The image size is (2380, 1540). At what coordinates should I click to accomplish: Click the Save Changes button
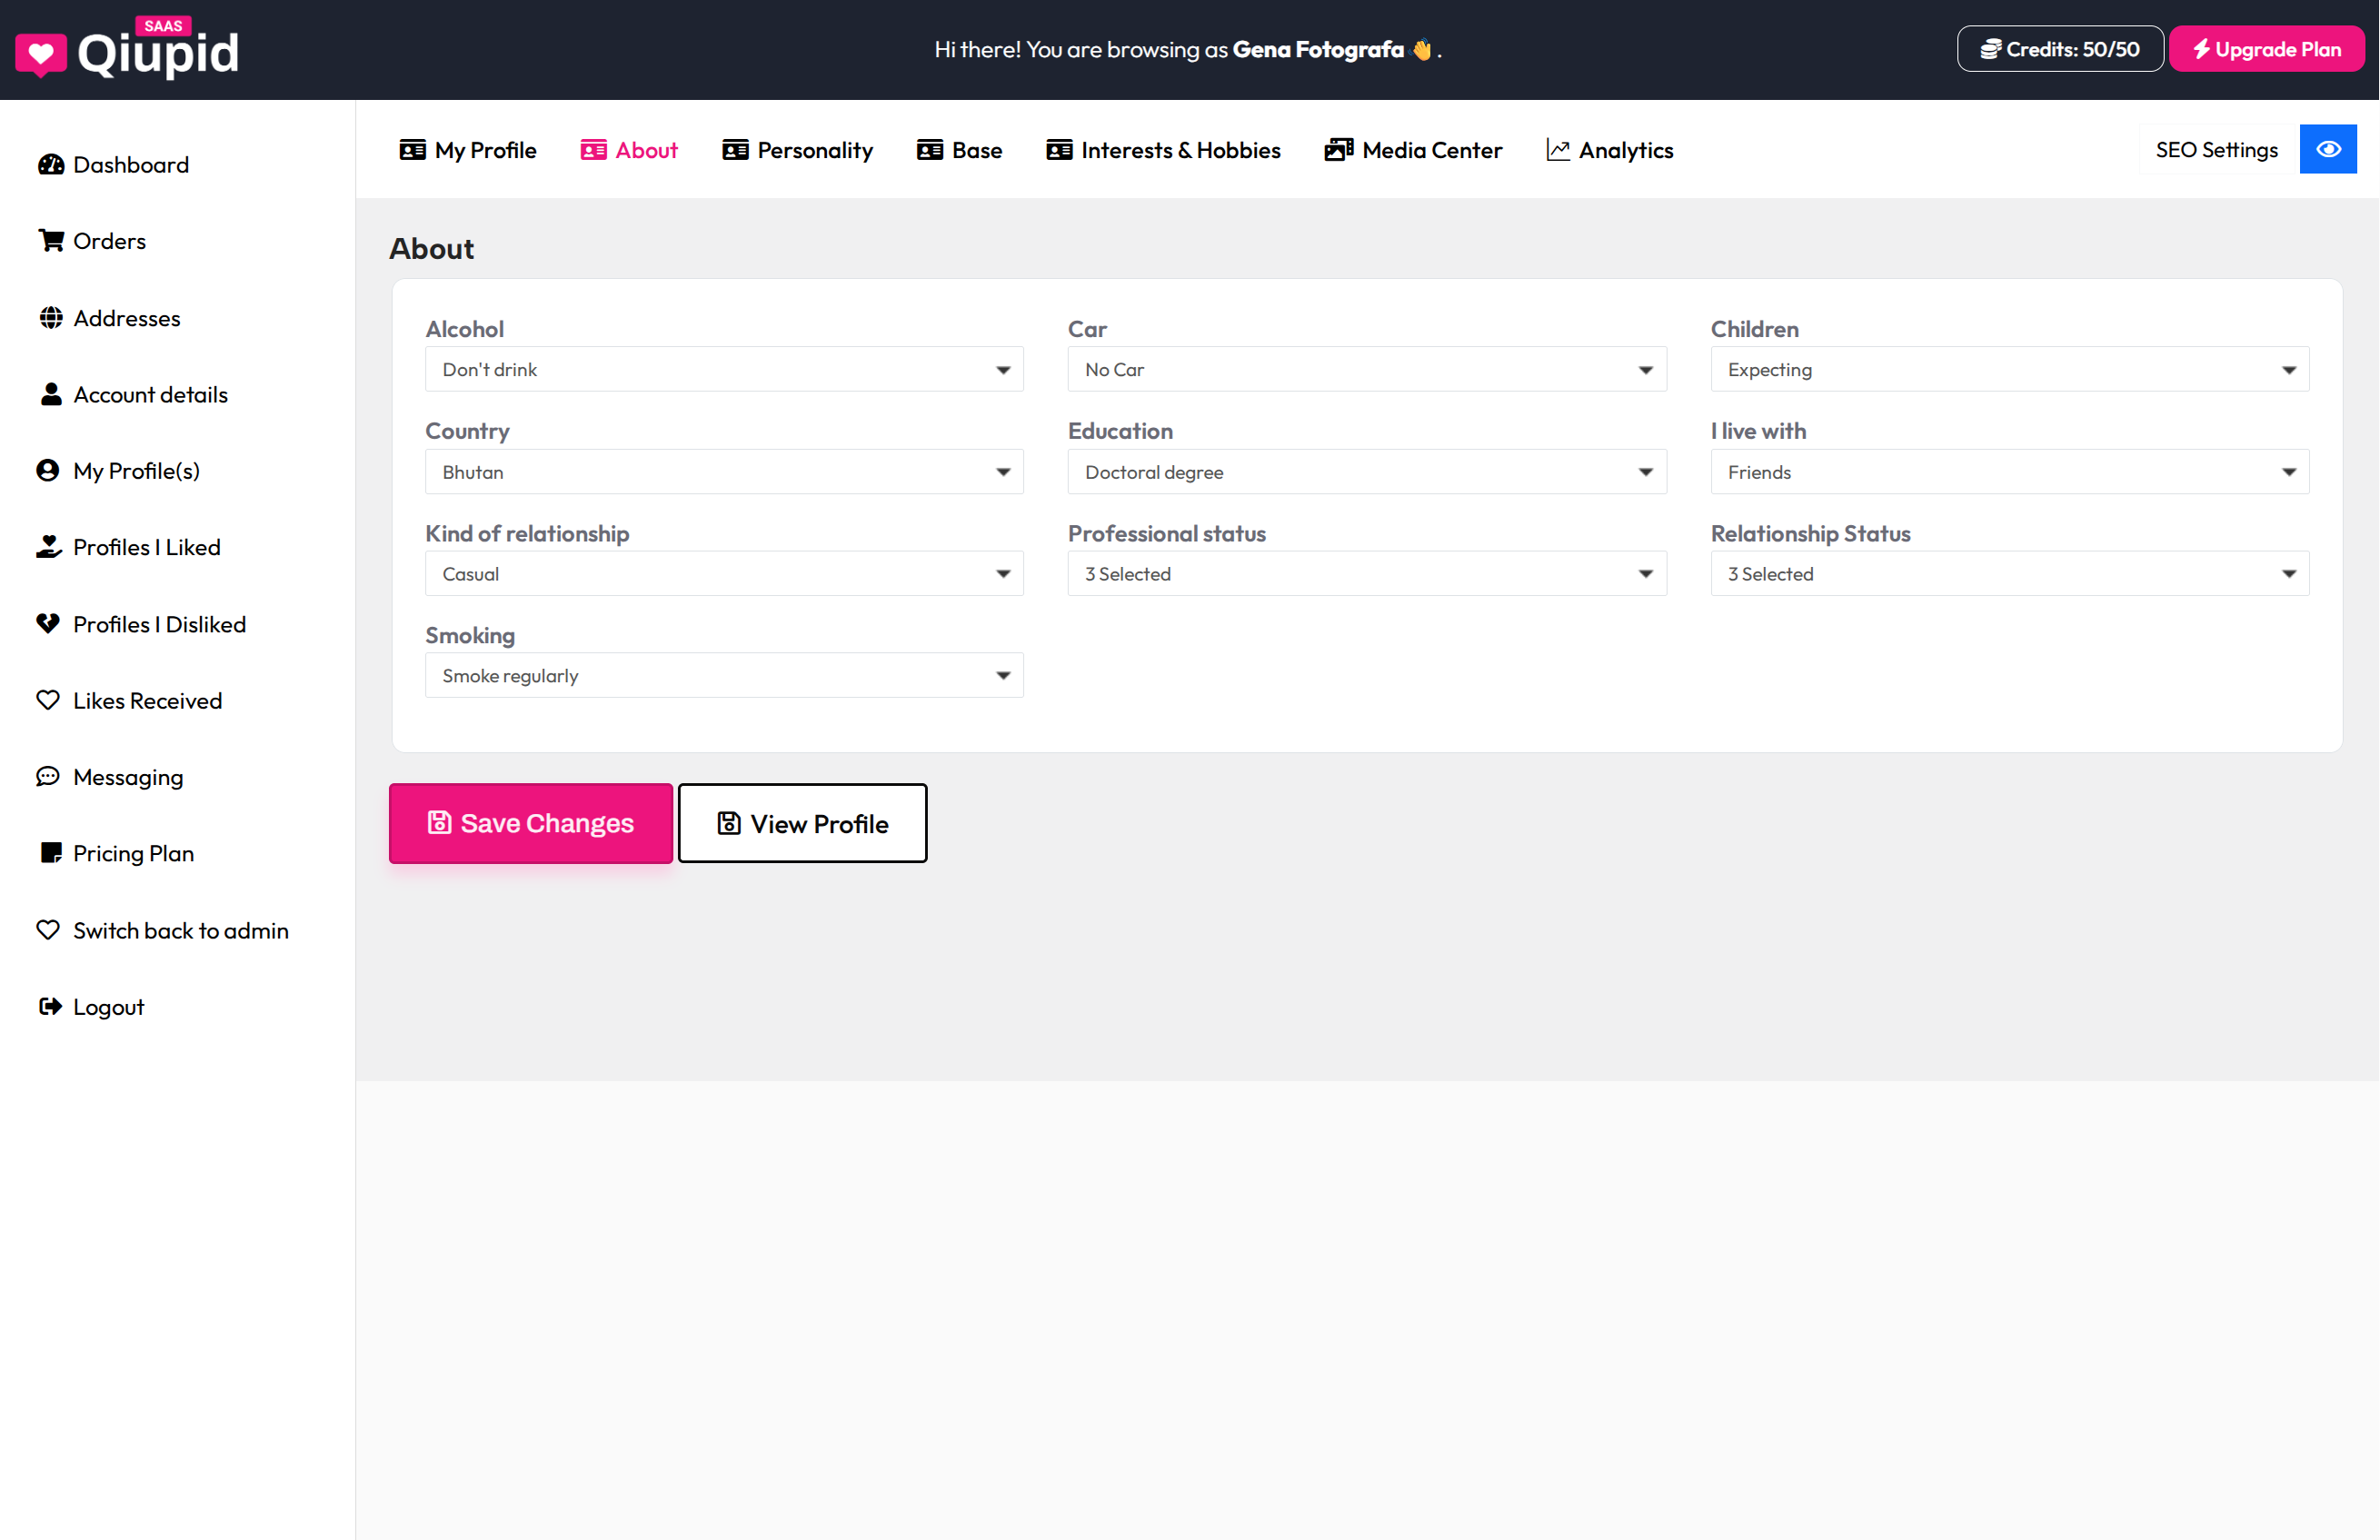point(530,823)
